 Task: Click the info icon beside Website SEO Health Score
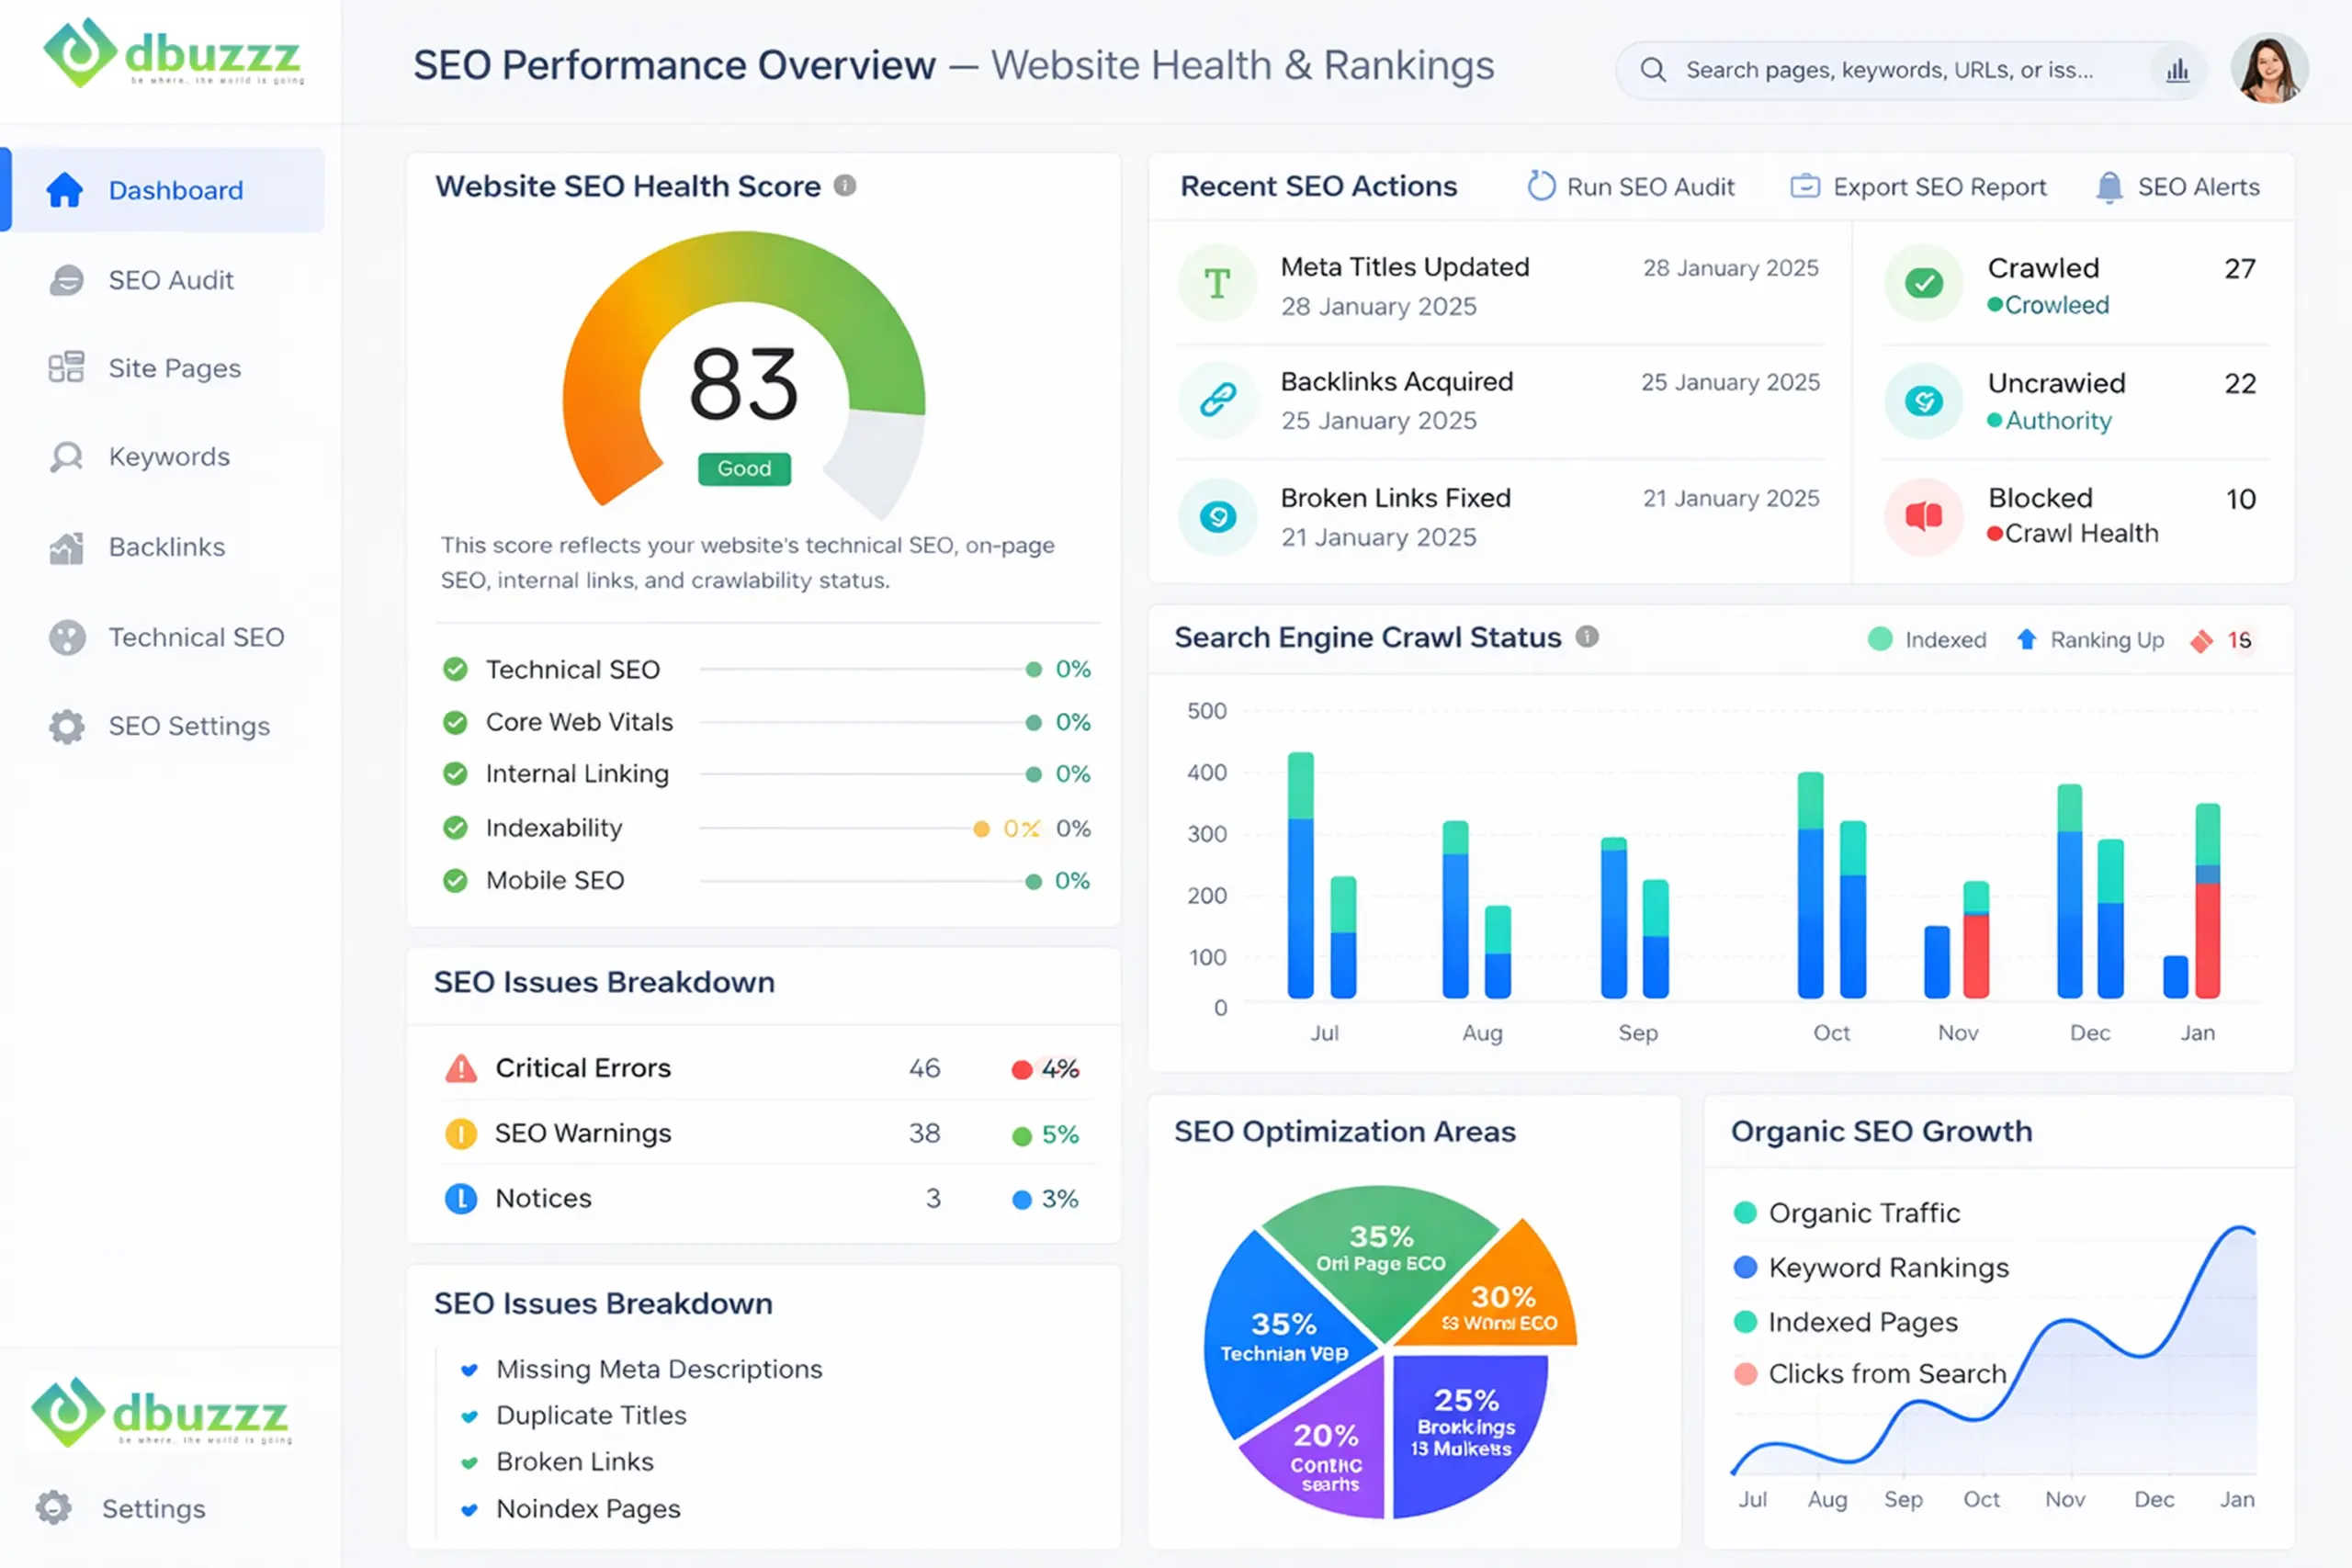coord(845,186)
